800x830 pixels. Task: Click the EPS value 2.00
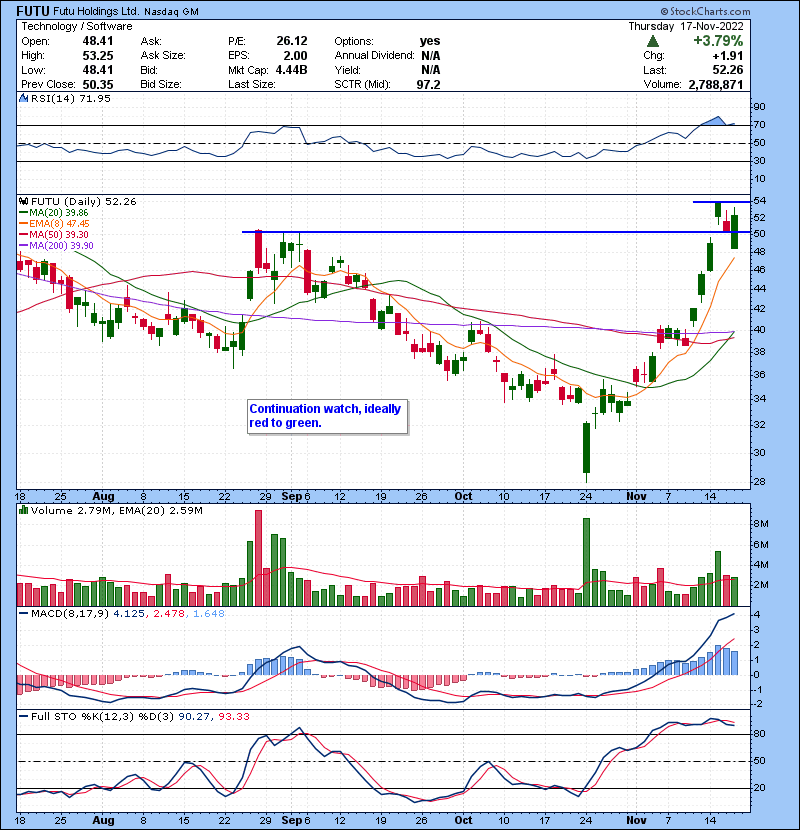coord(295,56)
